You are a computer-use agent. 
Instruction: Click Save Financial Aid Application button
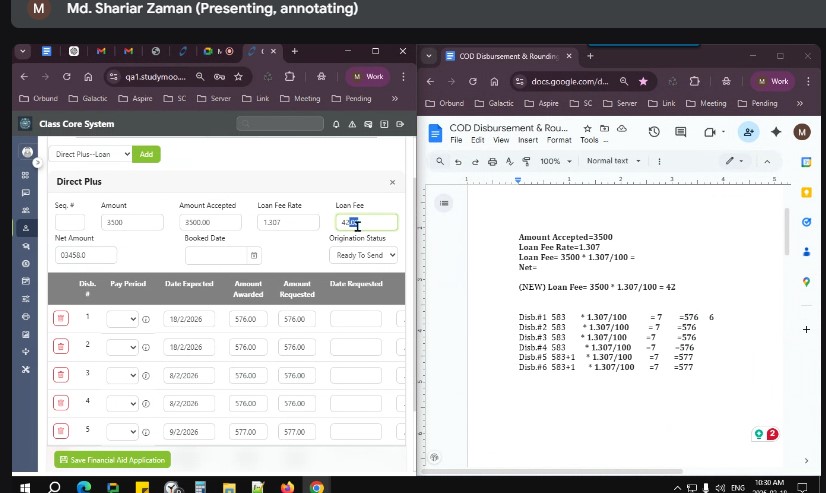(x=112, y=460)
